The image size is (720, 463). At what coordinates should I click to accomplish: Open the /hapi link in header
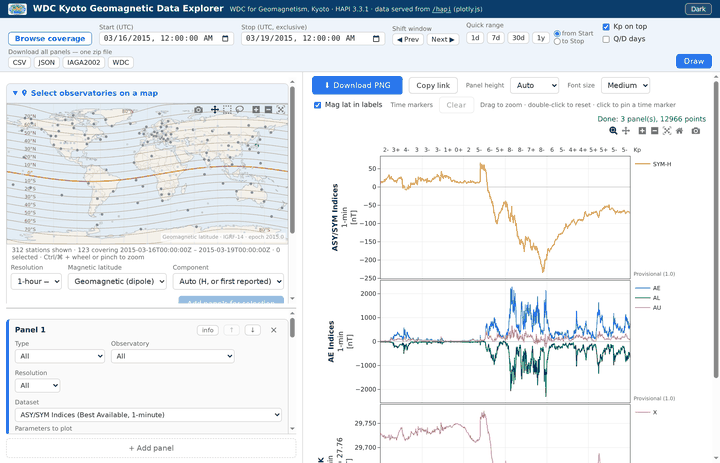[441, 9]
